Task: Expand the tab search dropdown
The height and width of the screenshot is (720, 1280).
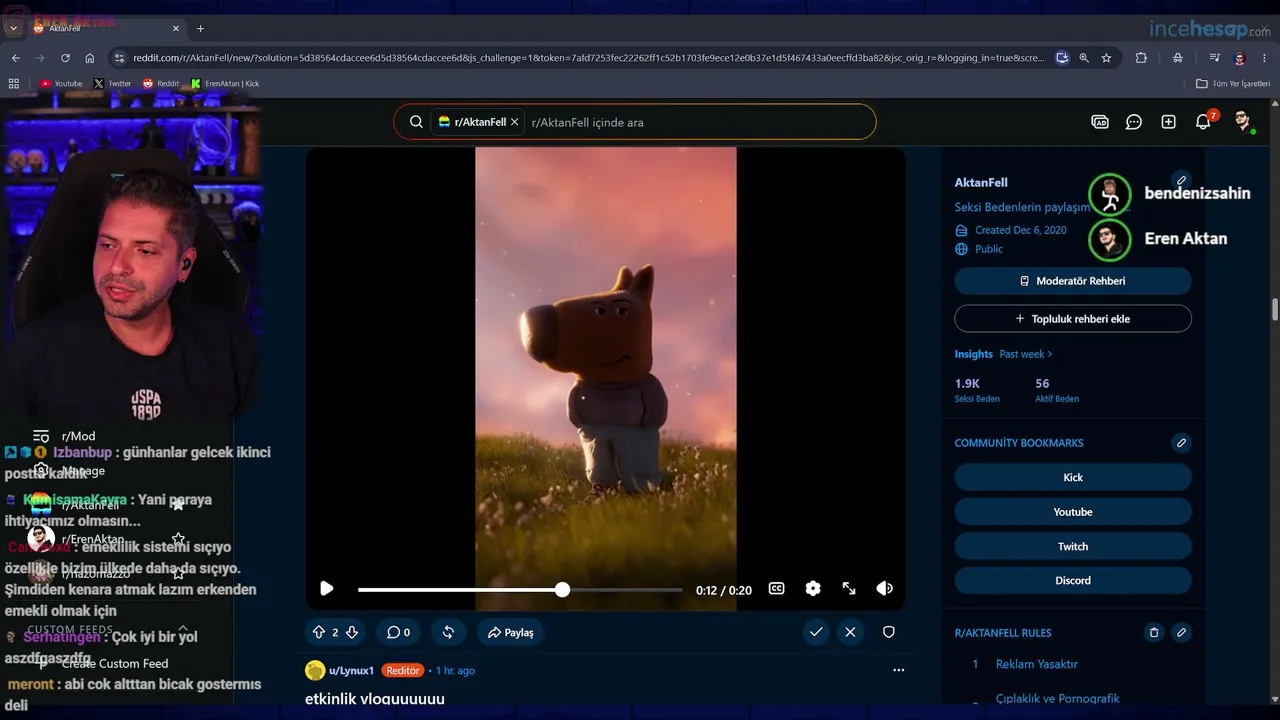Action: pos(13,28)
